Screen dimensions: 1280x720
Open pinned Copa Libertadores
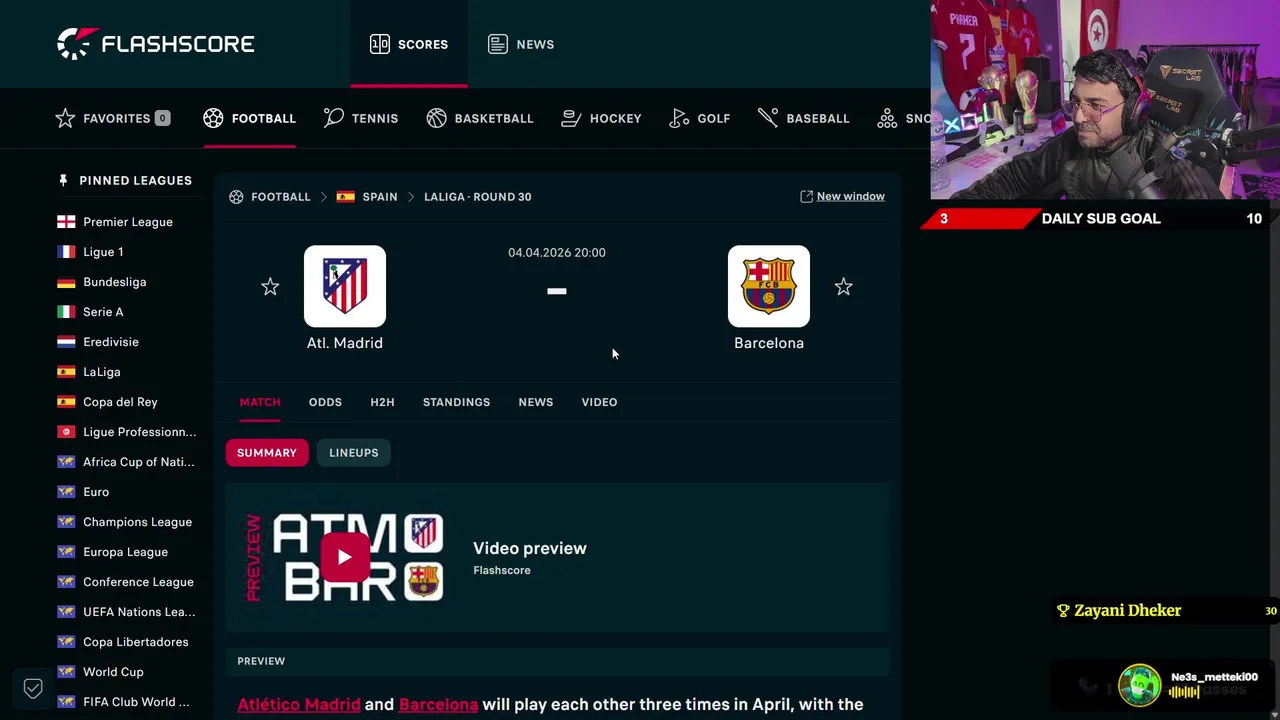pos(135,642)
